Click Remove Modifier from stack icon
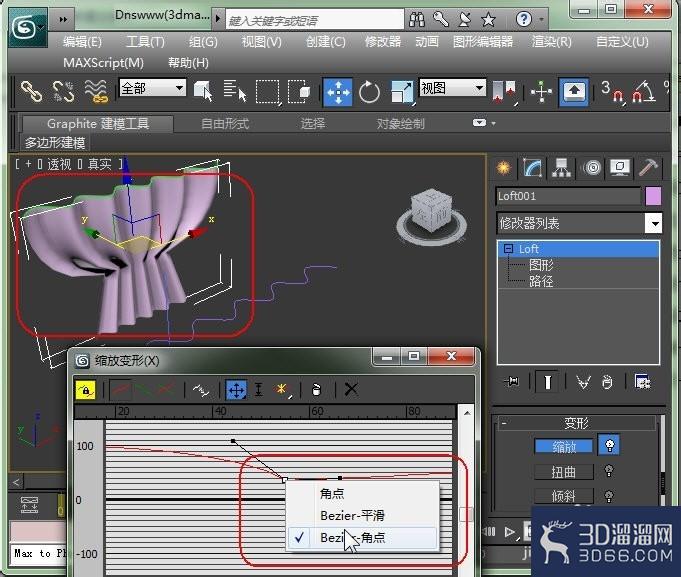681x577 pixels. (608, 382)
